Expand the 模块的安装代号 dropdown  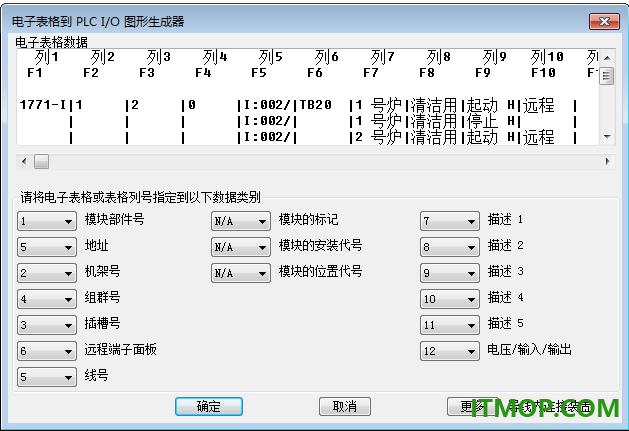pyautogui.click(x=241, y=247)
